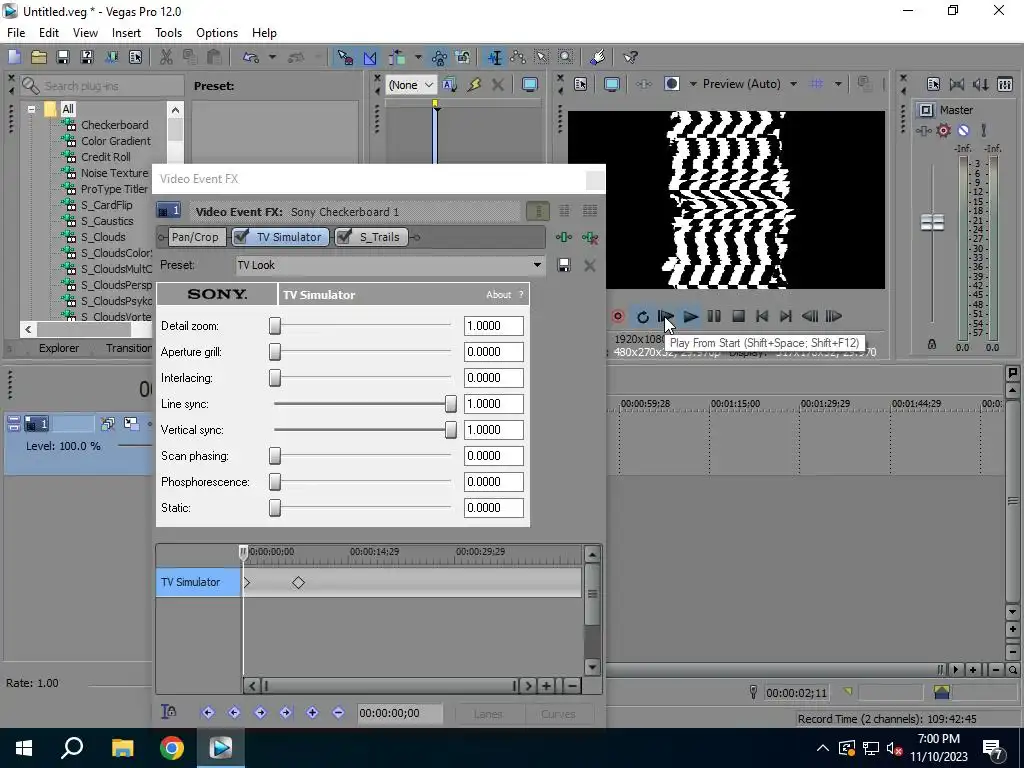Go to previous keyframe button
Viewport: 1024px width, 768px height.
click(234, 713)
